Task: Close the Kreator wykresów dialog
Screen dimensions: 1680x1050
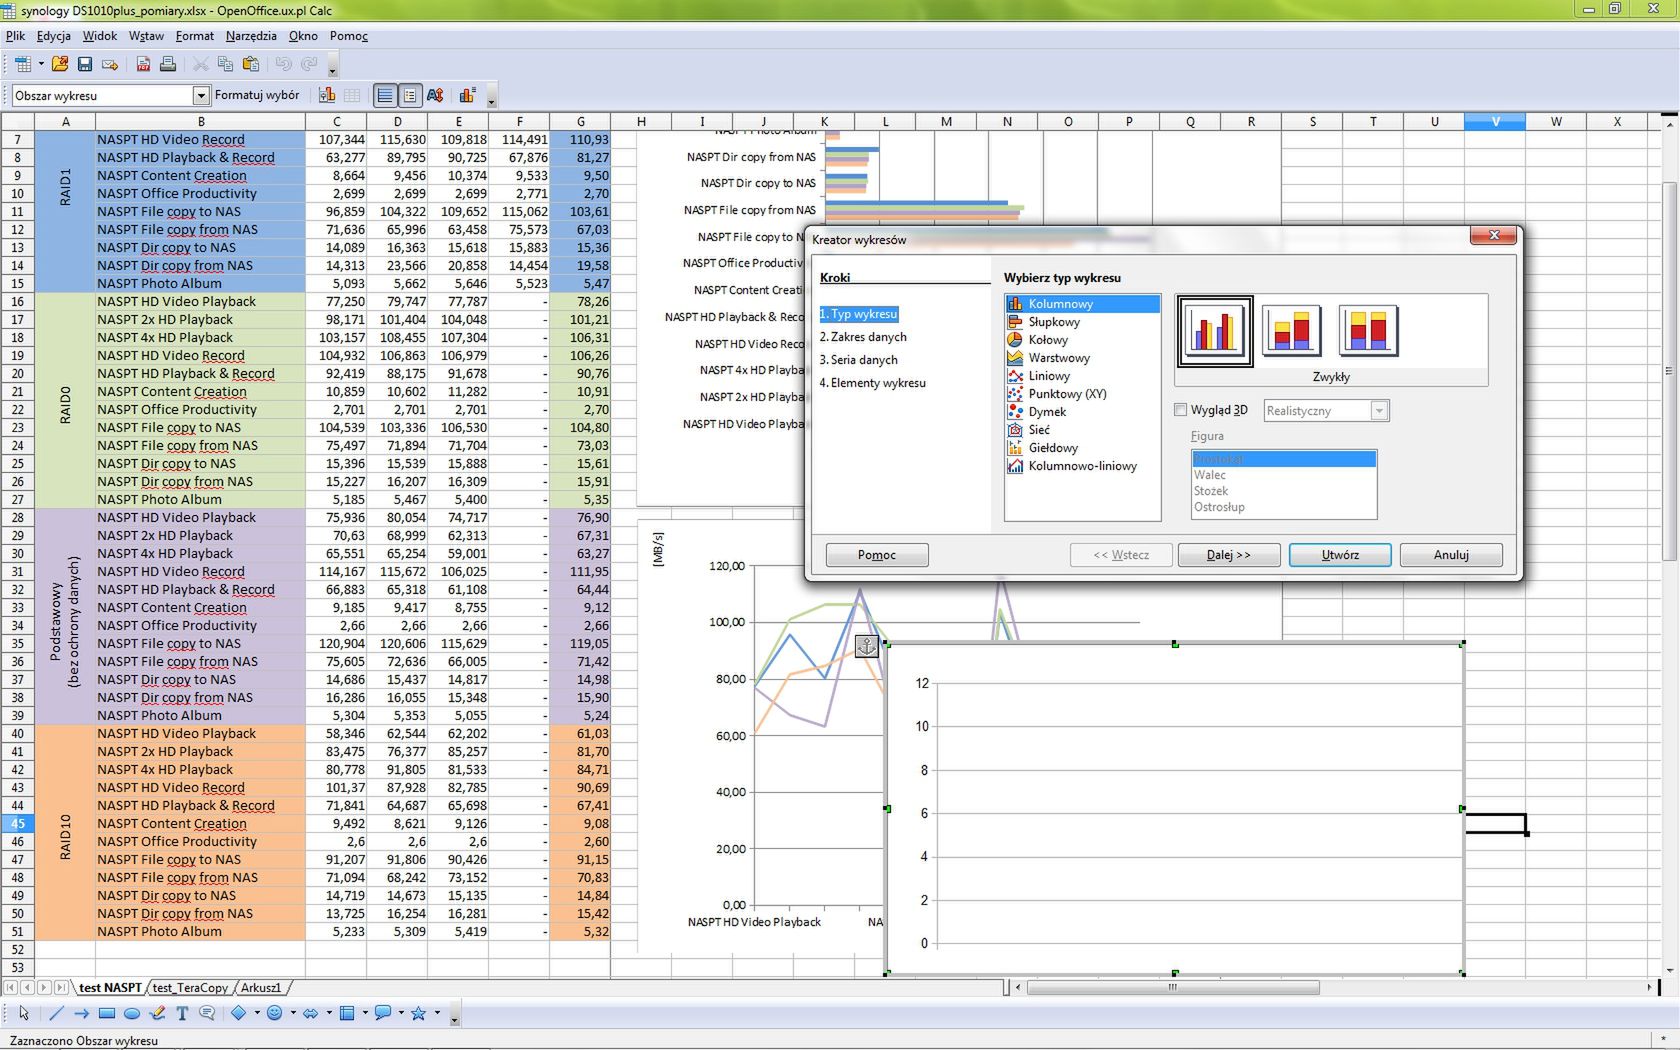Action: [x=1494, y=236]
